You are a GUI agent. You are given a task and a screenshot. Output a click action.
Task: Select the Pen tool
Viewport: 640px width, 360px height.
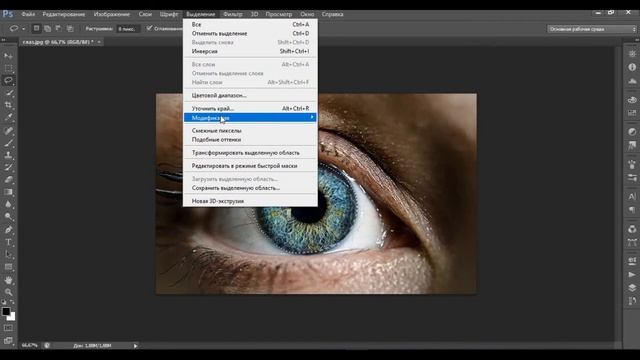tap(8, 230)
